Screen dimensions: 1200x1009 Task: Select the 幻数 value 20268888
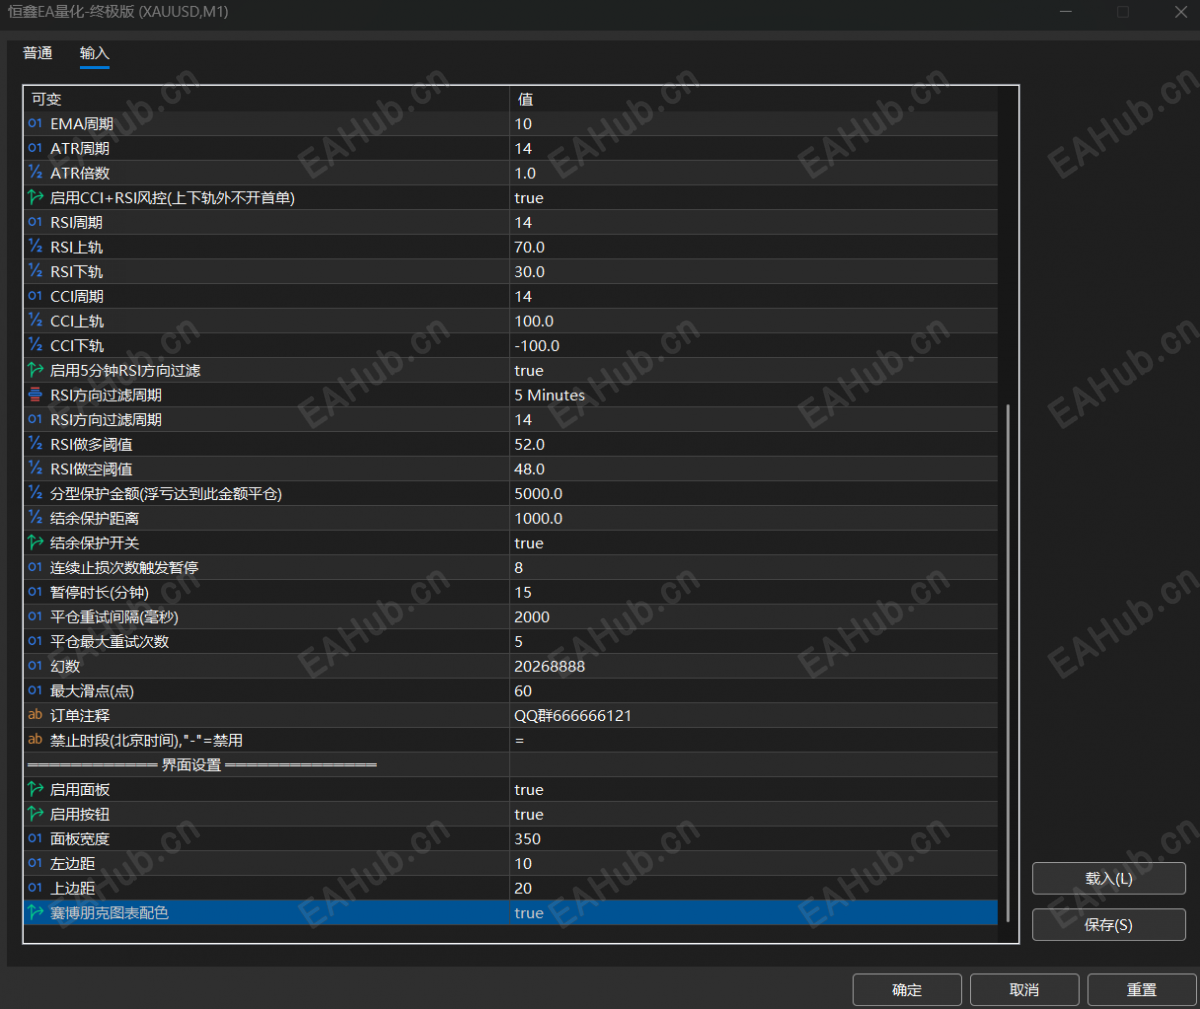point(550,667)
